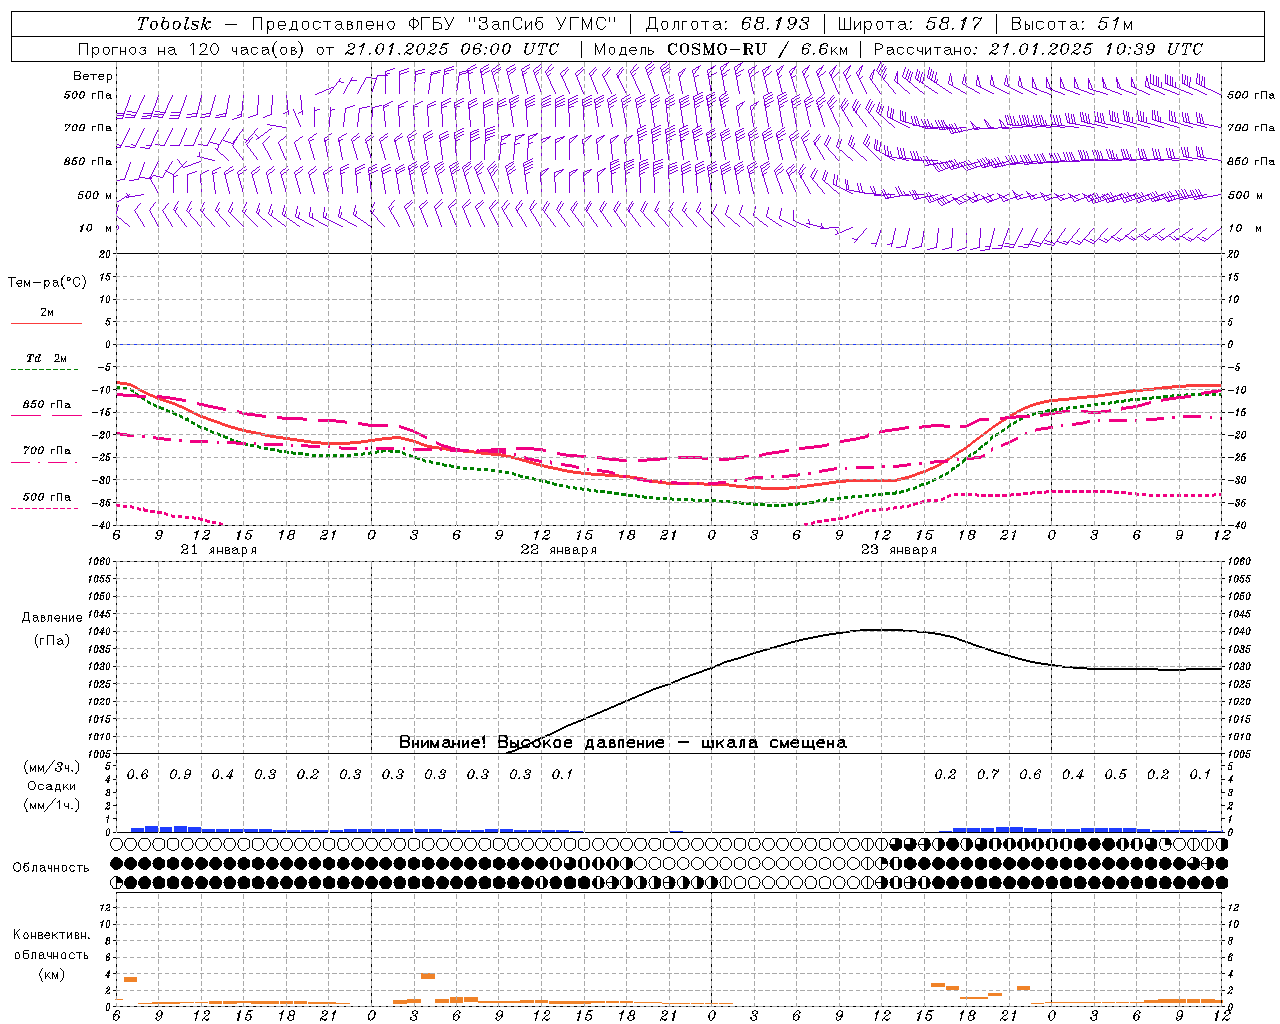Click the date label 22 января
1280x1024 pixels.
(558, 550)
